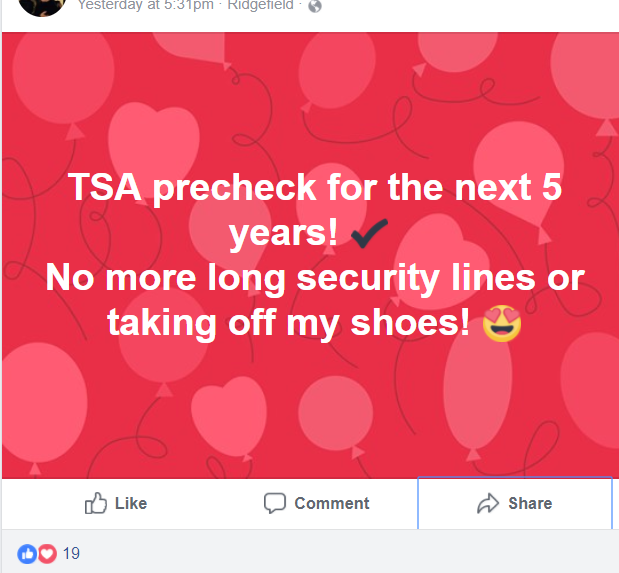The height and width of the screenshot is (573, 619).
Task: Click the red heart Love reaction icon
Action: [x=46, y=553]
